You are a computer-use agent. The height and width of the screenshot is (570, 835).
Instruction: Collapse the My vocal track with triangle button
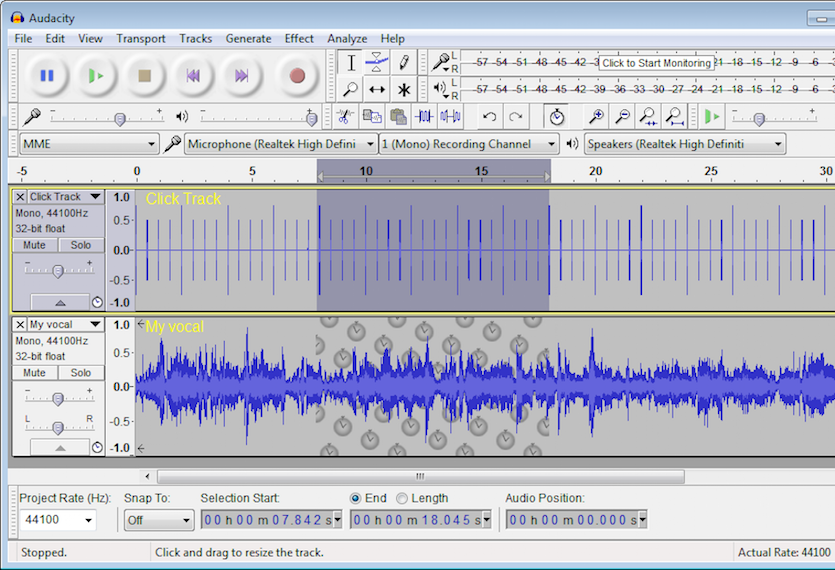tap(60, 447)
